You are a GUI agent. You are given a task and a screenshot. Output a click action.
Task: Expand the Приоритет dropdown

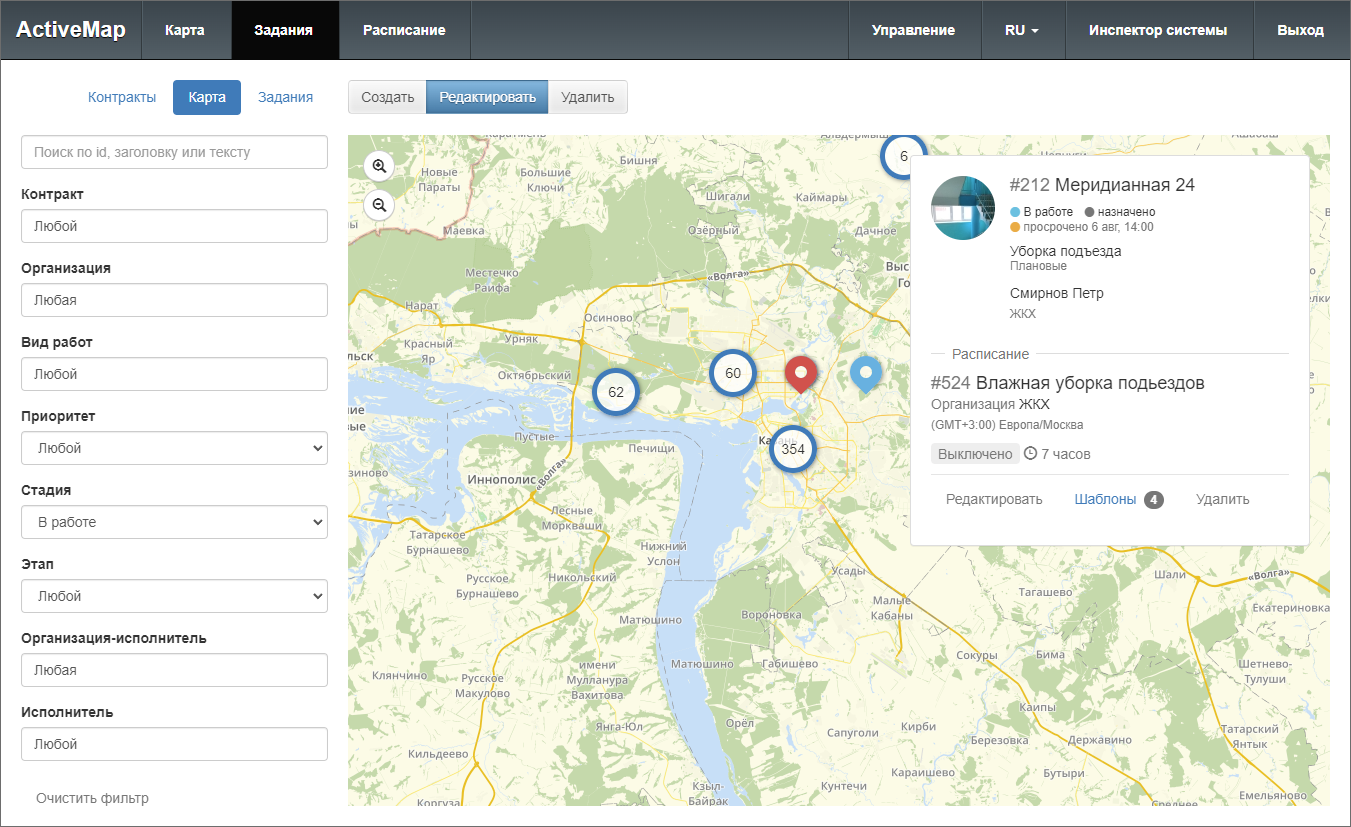[174, 448]
